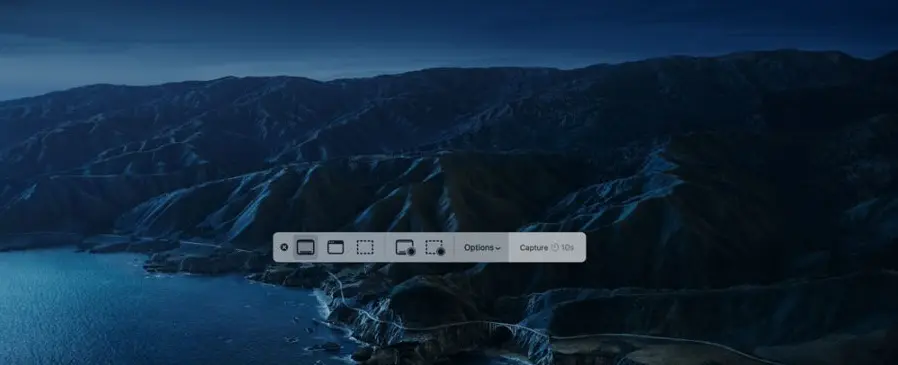Viewport: 898px width, 365px height.
Task: Select Capture Selected Window icon
Action: (x=336, y=248)
